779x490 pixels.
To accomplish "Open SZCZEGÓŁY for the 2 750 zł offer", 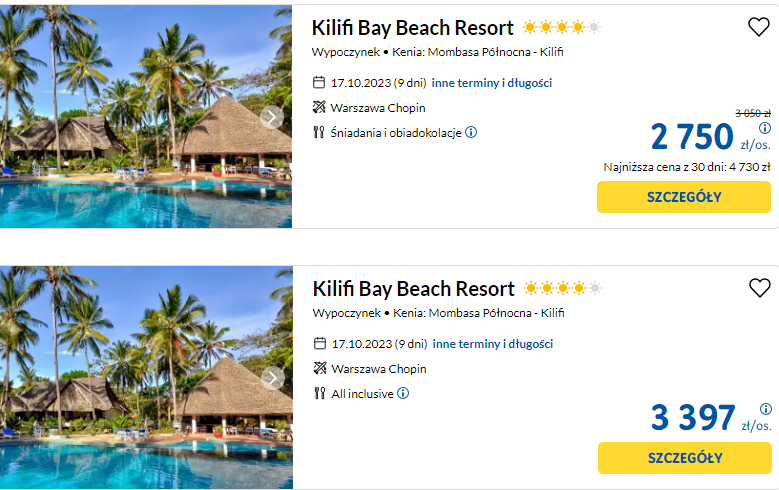I will pyautogui.click(x=684, y=197).
